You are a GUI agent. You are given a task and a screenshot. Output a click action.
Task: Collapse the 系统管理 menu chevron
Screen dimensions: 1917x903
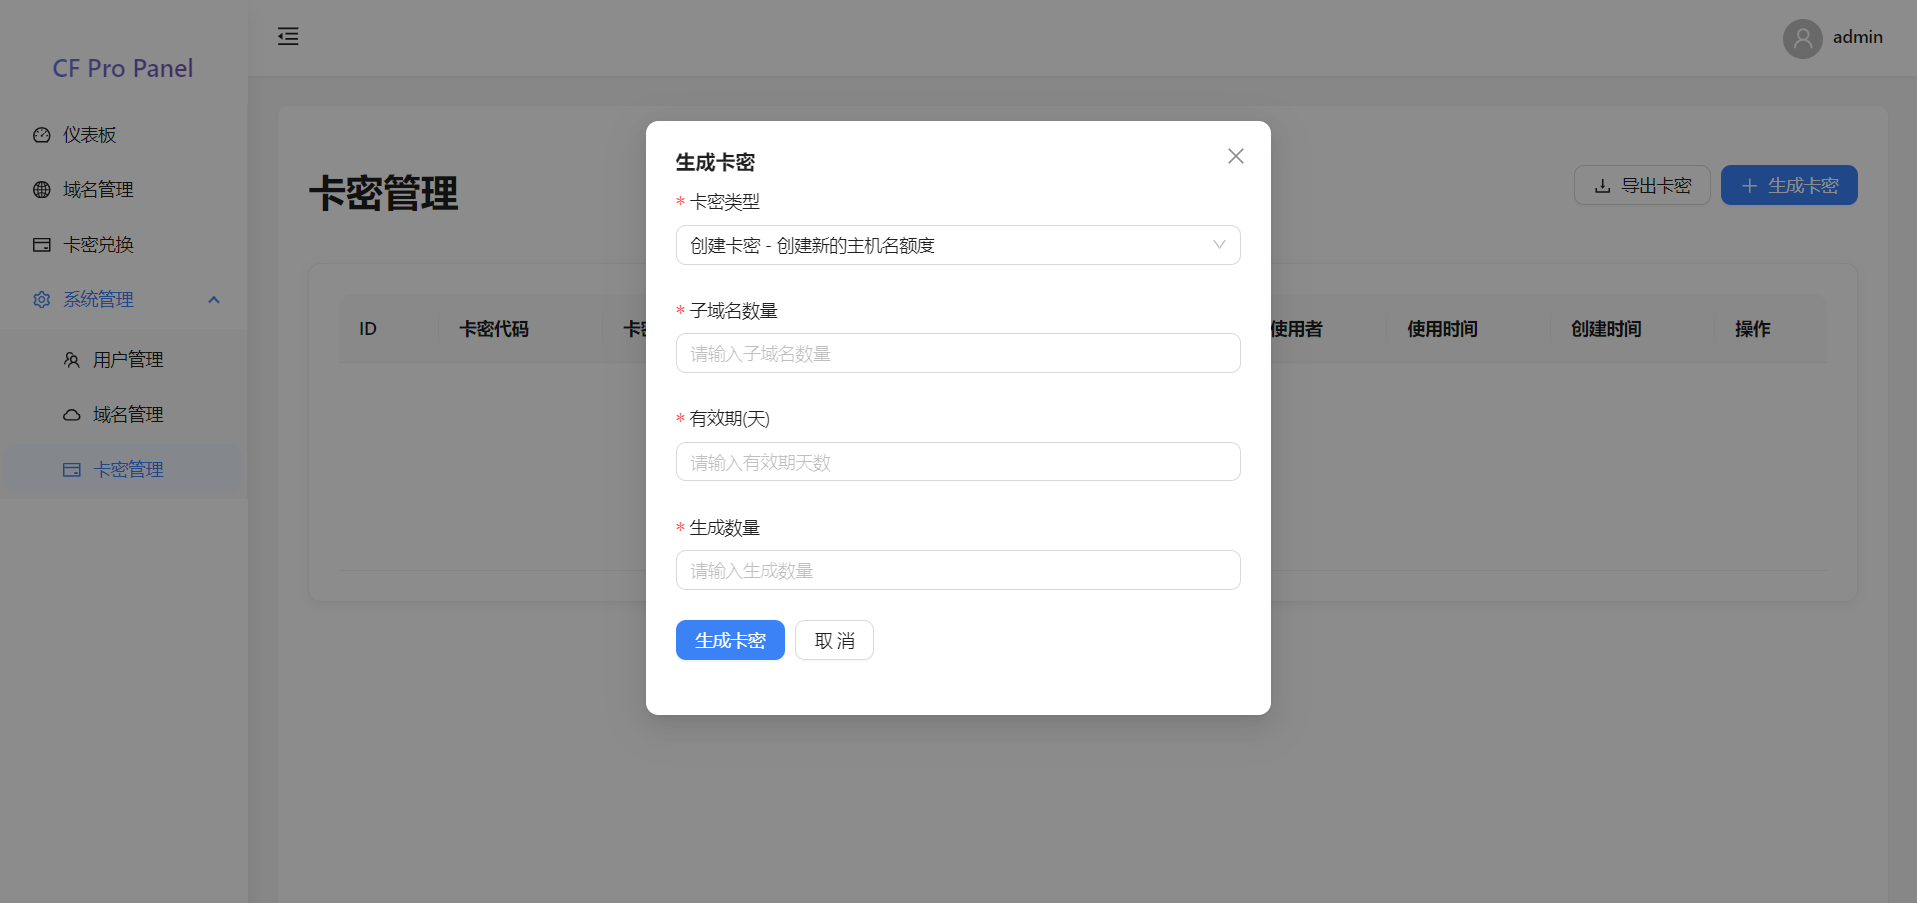coord(213,300)
